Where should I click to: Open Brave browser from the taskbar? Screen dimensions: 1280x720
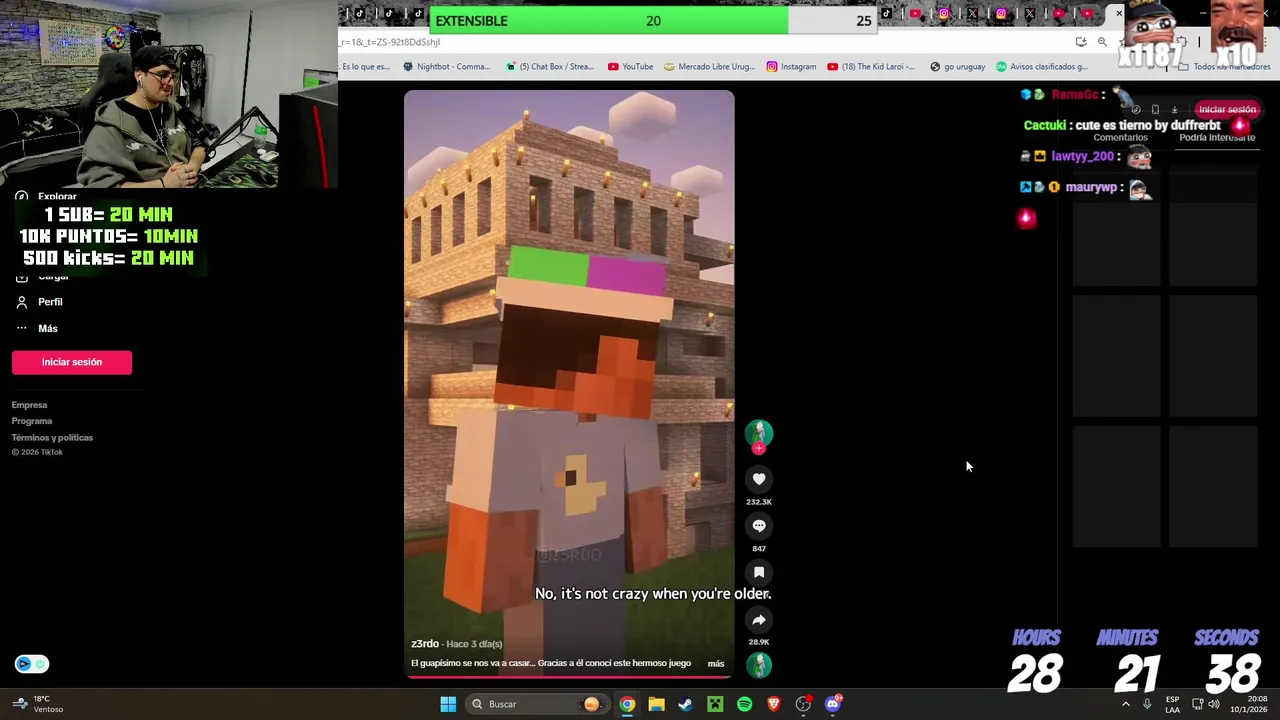click(774, 704)
